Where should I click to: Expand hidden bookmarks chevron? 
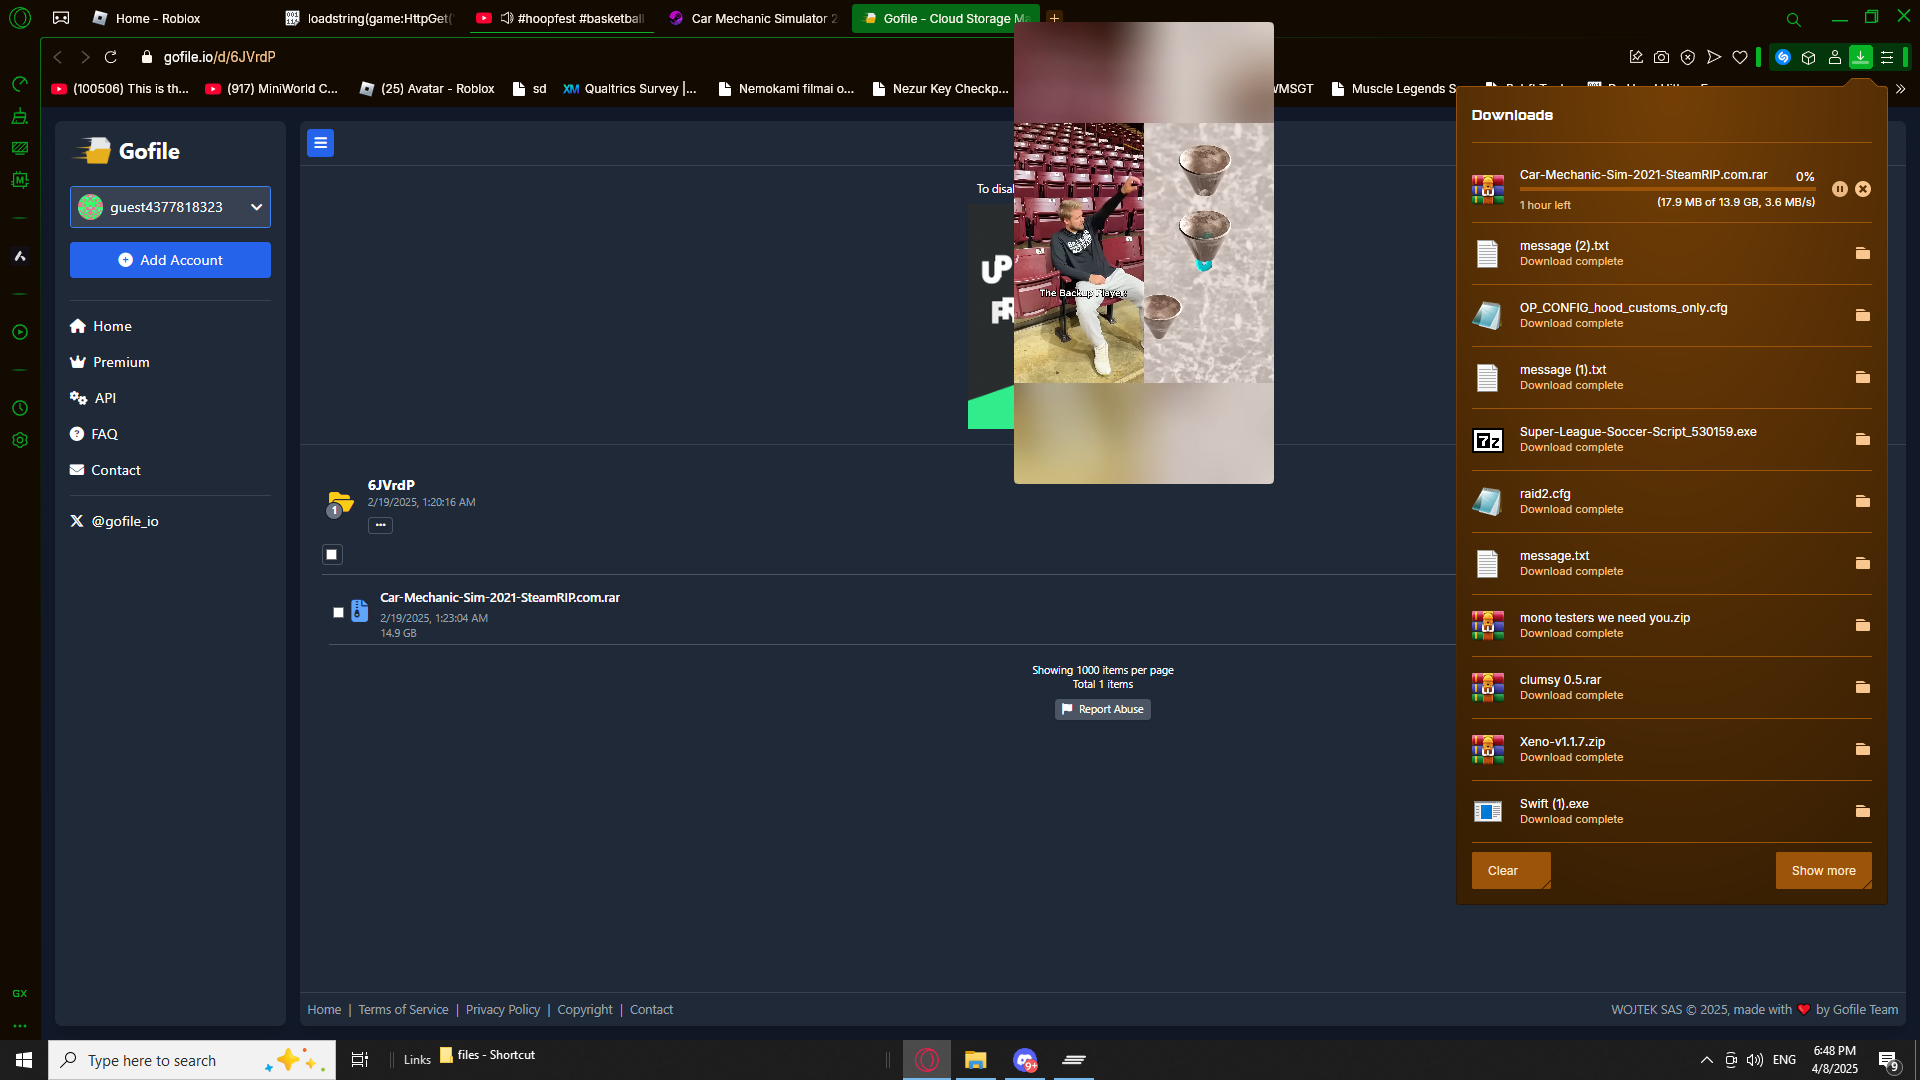pyautogui.click(x=1900, y=89)
